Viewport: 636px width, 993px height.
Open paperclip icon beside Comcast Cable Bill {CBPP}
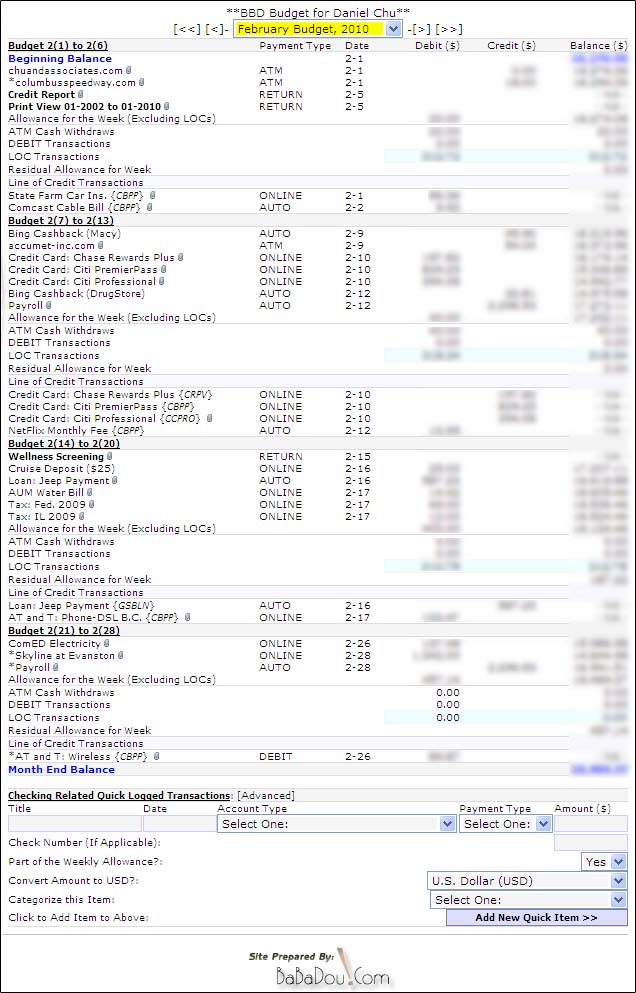[150, 208]
